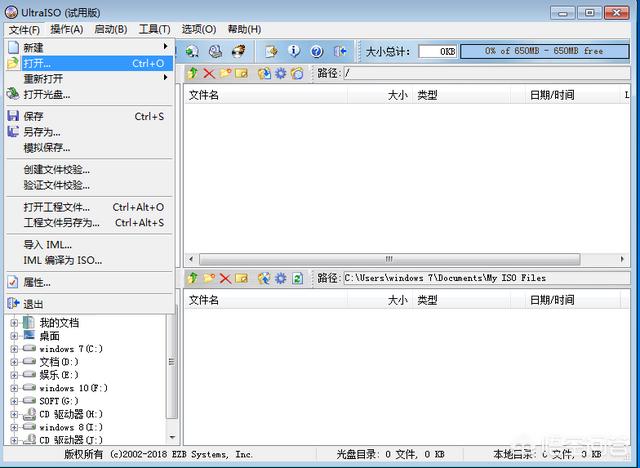Click the 0KB total size field
Screen dimensions: 640x468
pos(438,51)
